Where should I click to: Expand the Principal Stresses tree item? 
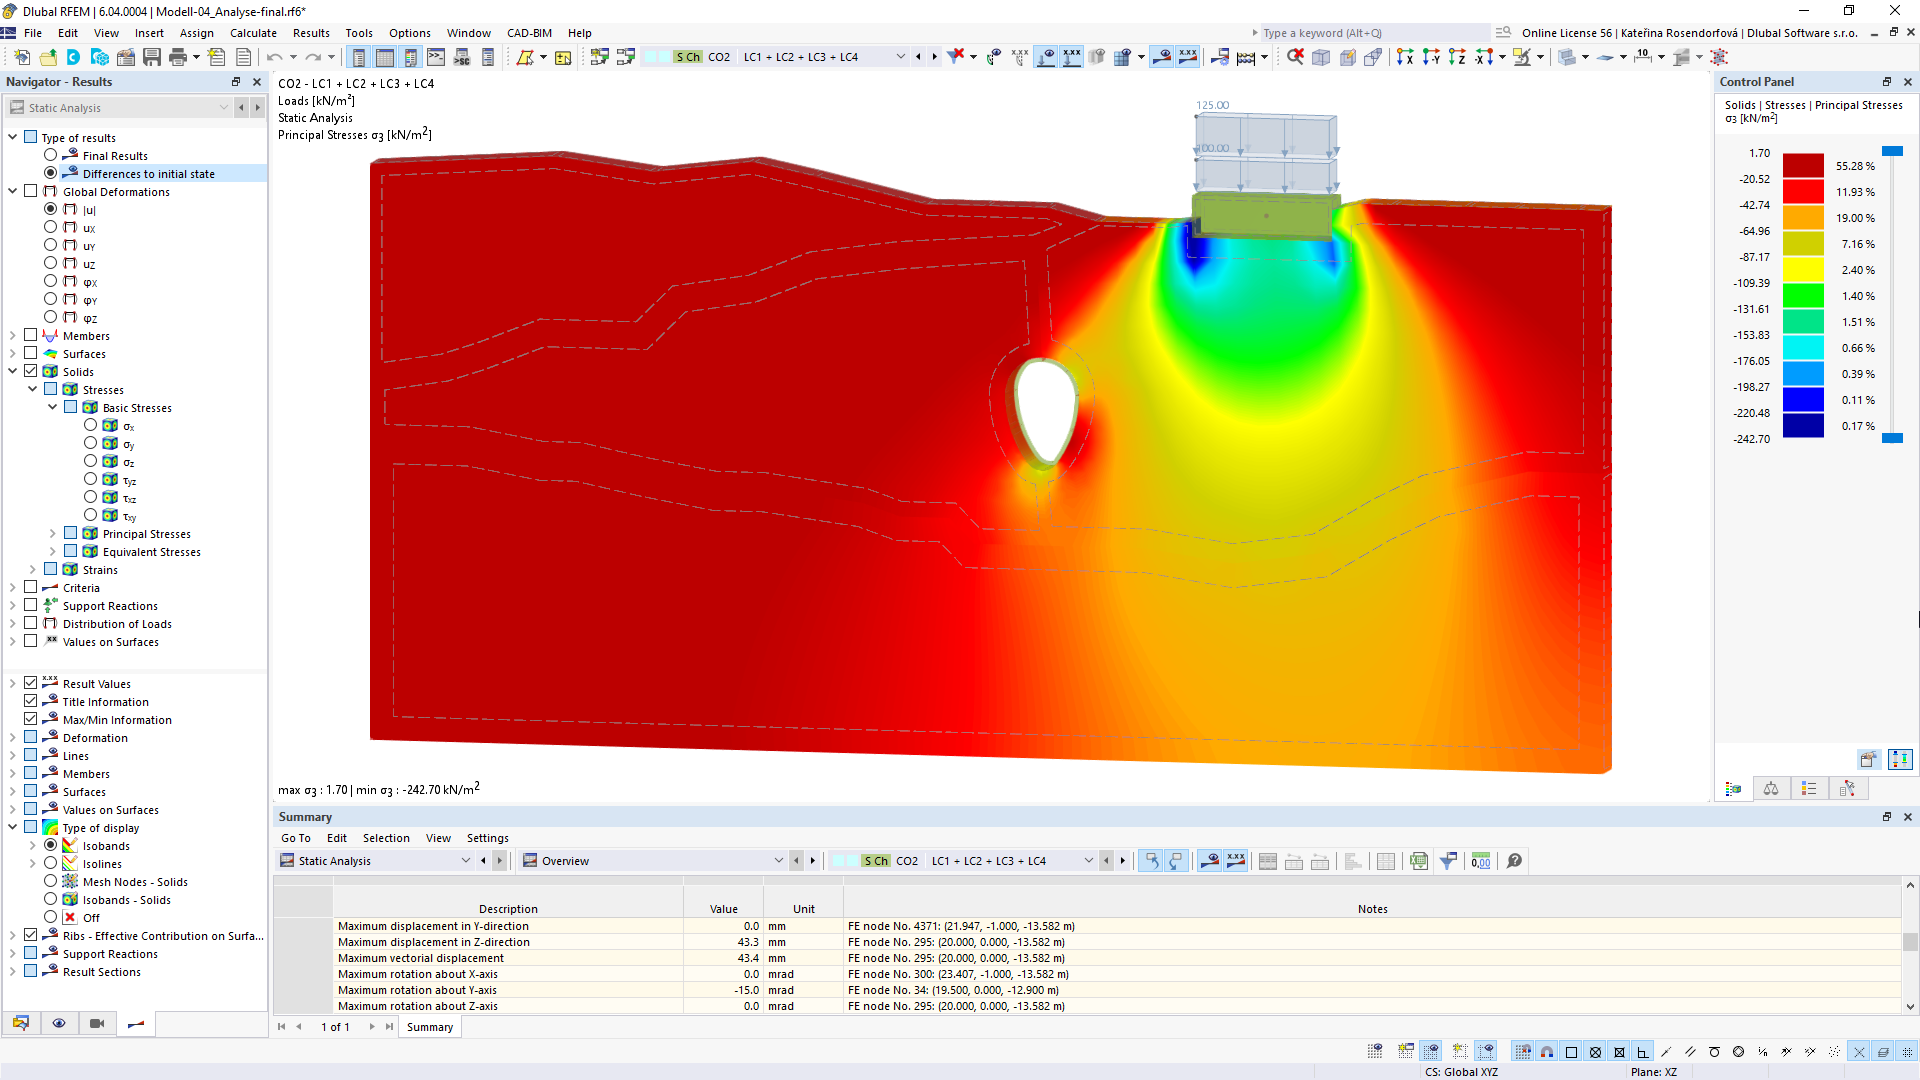coord(51,534)
